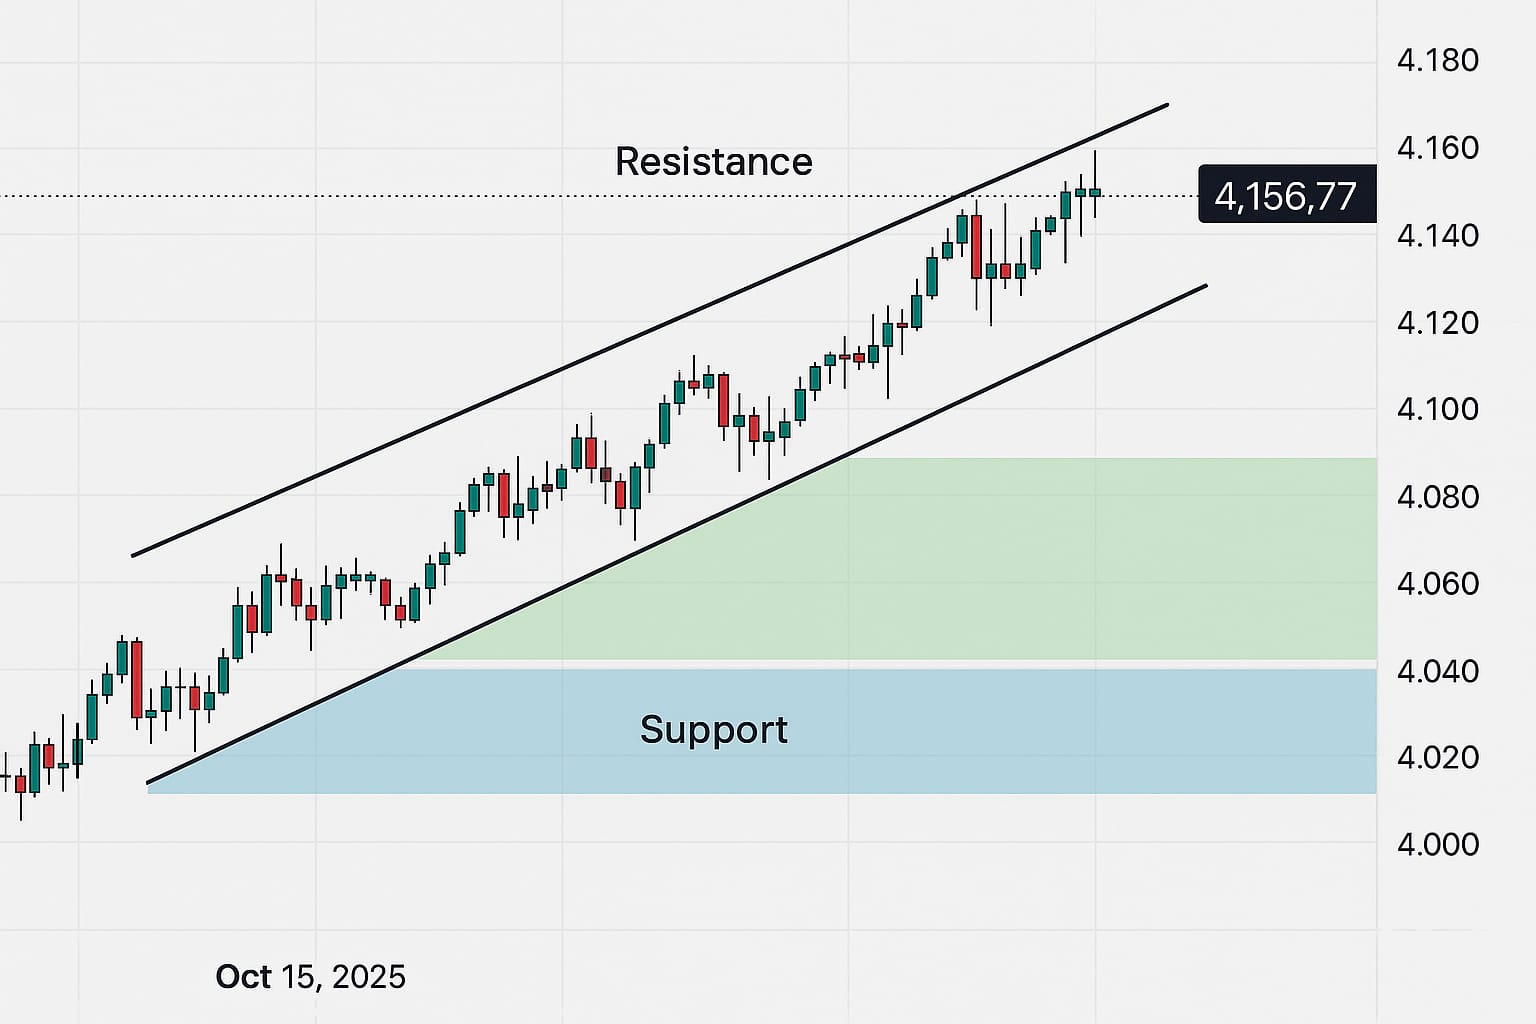The height and width of the screenshot is (1024, 1536).
Task: Click the Support label text
Action: (713, 729)
